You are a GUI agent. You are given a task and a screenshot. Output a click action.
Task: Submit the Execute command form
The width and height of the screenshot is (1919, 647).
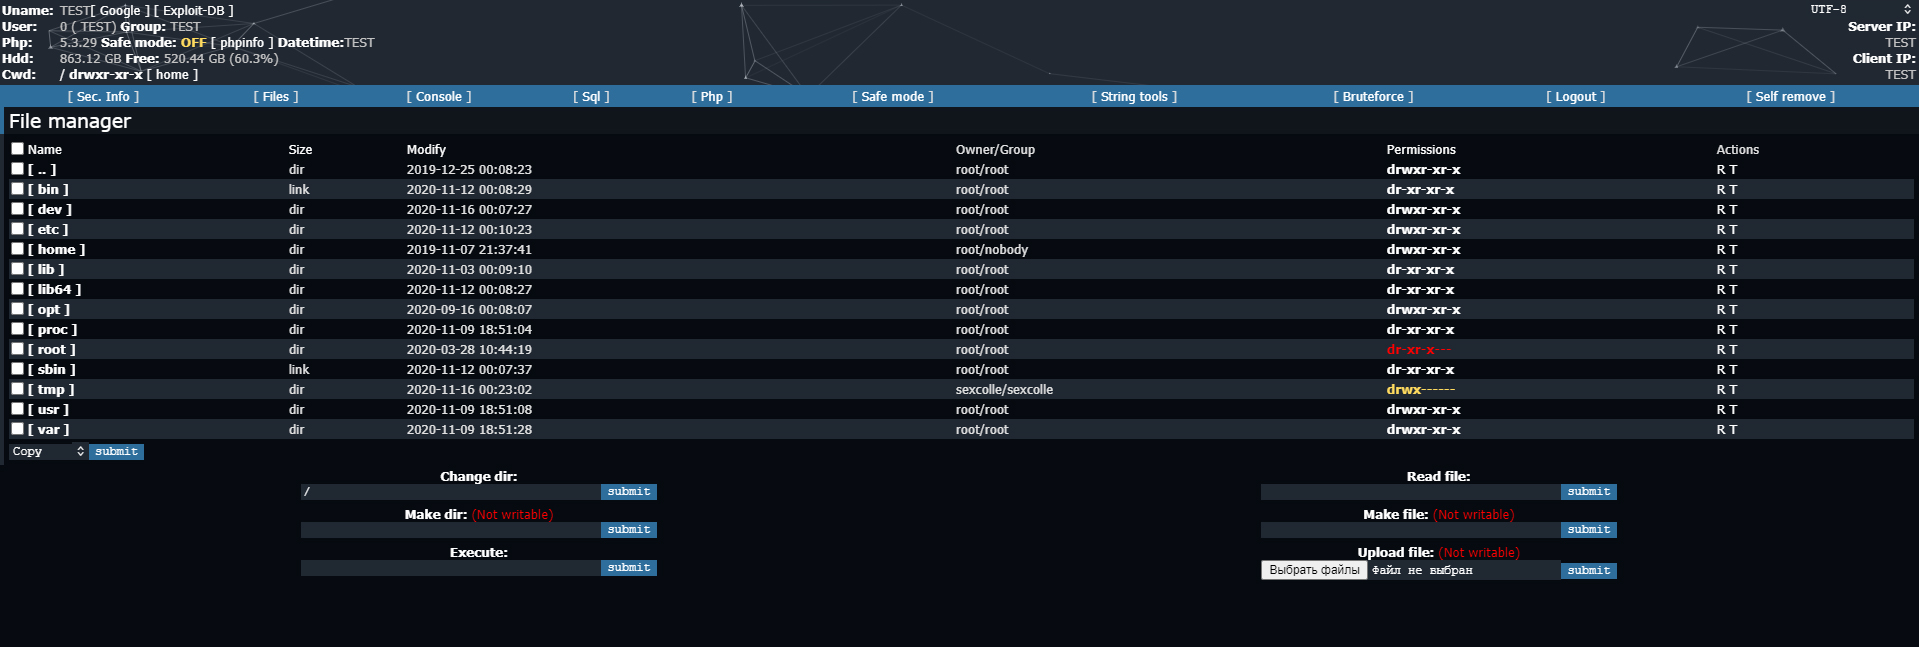pos(629,568)
